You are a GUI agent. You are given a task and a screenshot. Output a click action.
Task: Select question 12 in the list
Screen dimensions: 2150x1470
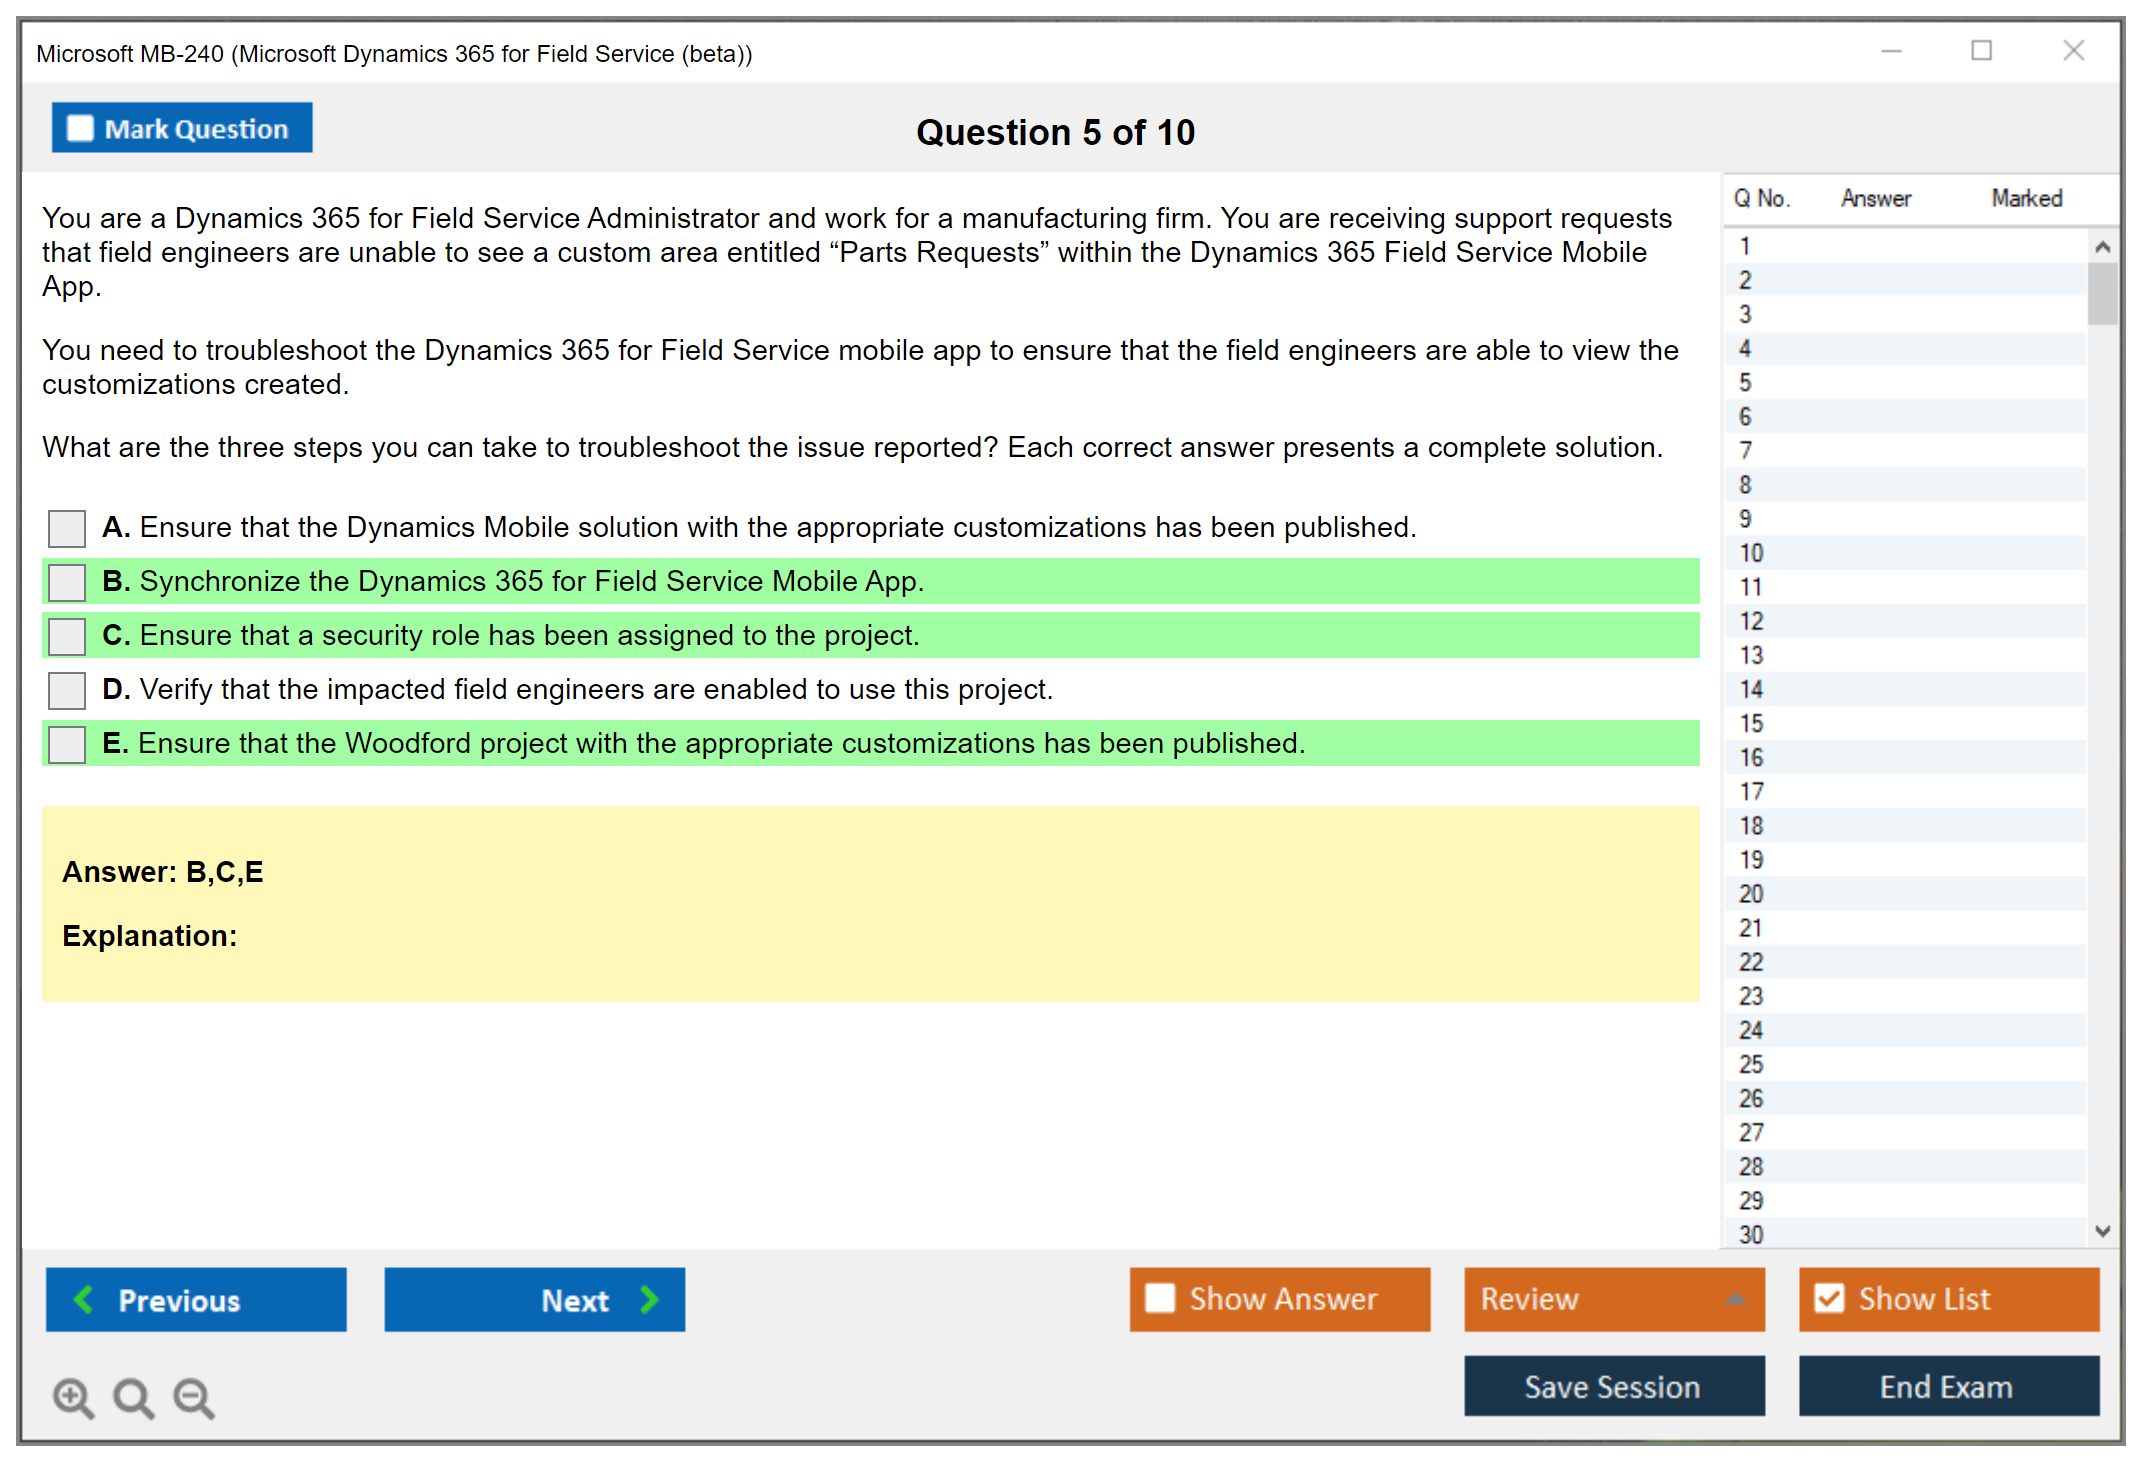pos(1751,621)
